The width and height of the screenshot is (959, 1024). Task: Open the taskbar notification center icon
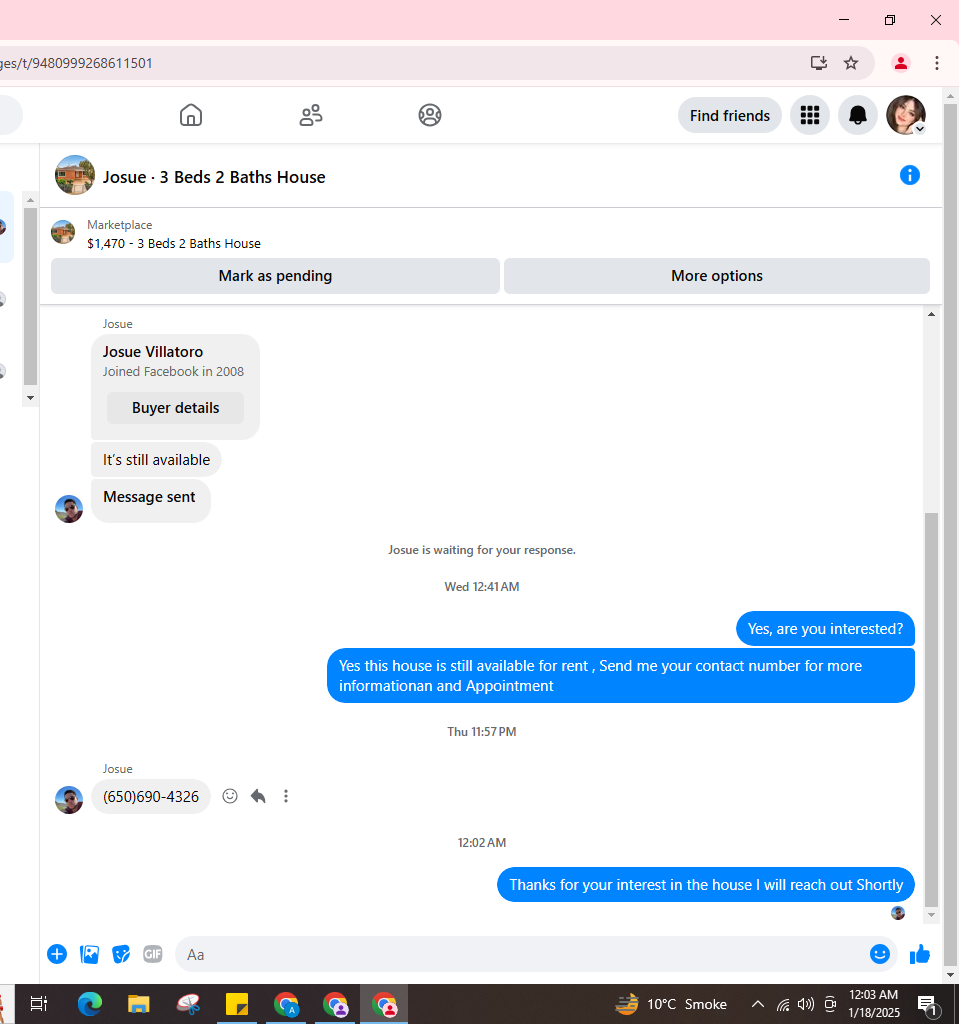point(928,1004)
